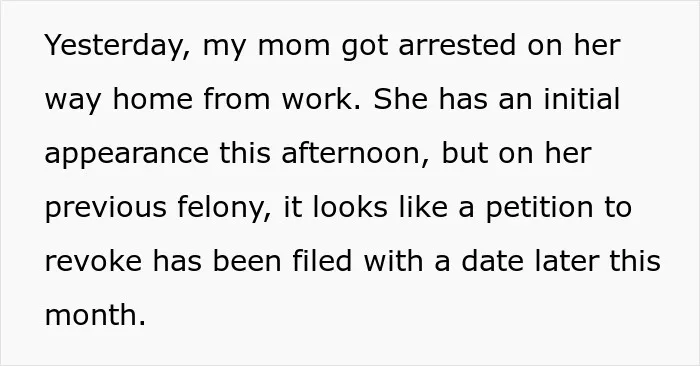This screenshot has height=366, width=700.
Task: Click the word "home"
Action: pos(153,99)
